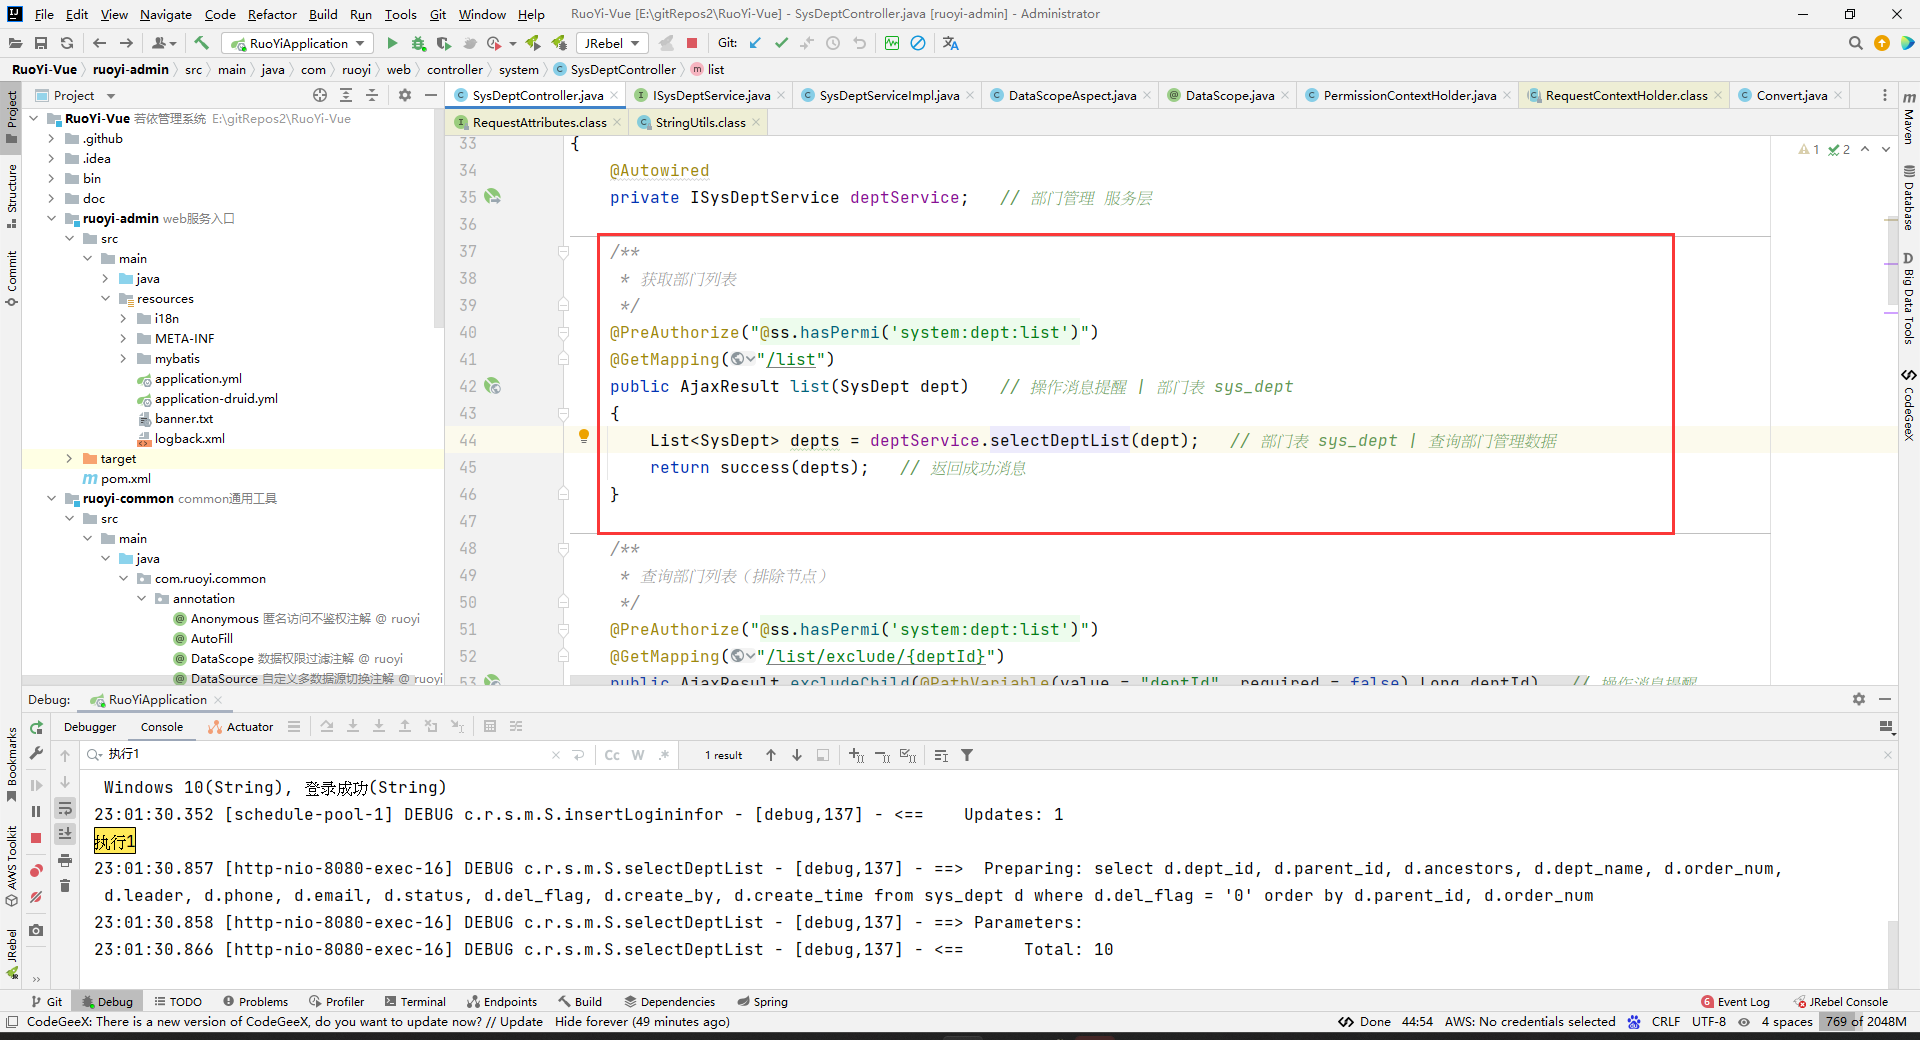Open Project view selector dropdown

[75, 95]
